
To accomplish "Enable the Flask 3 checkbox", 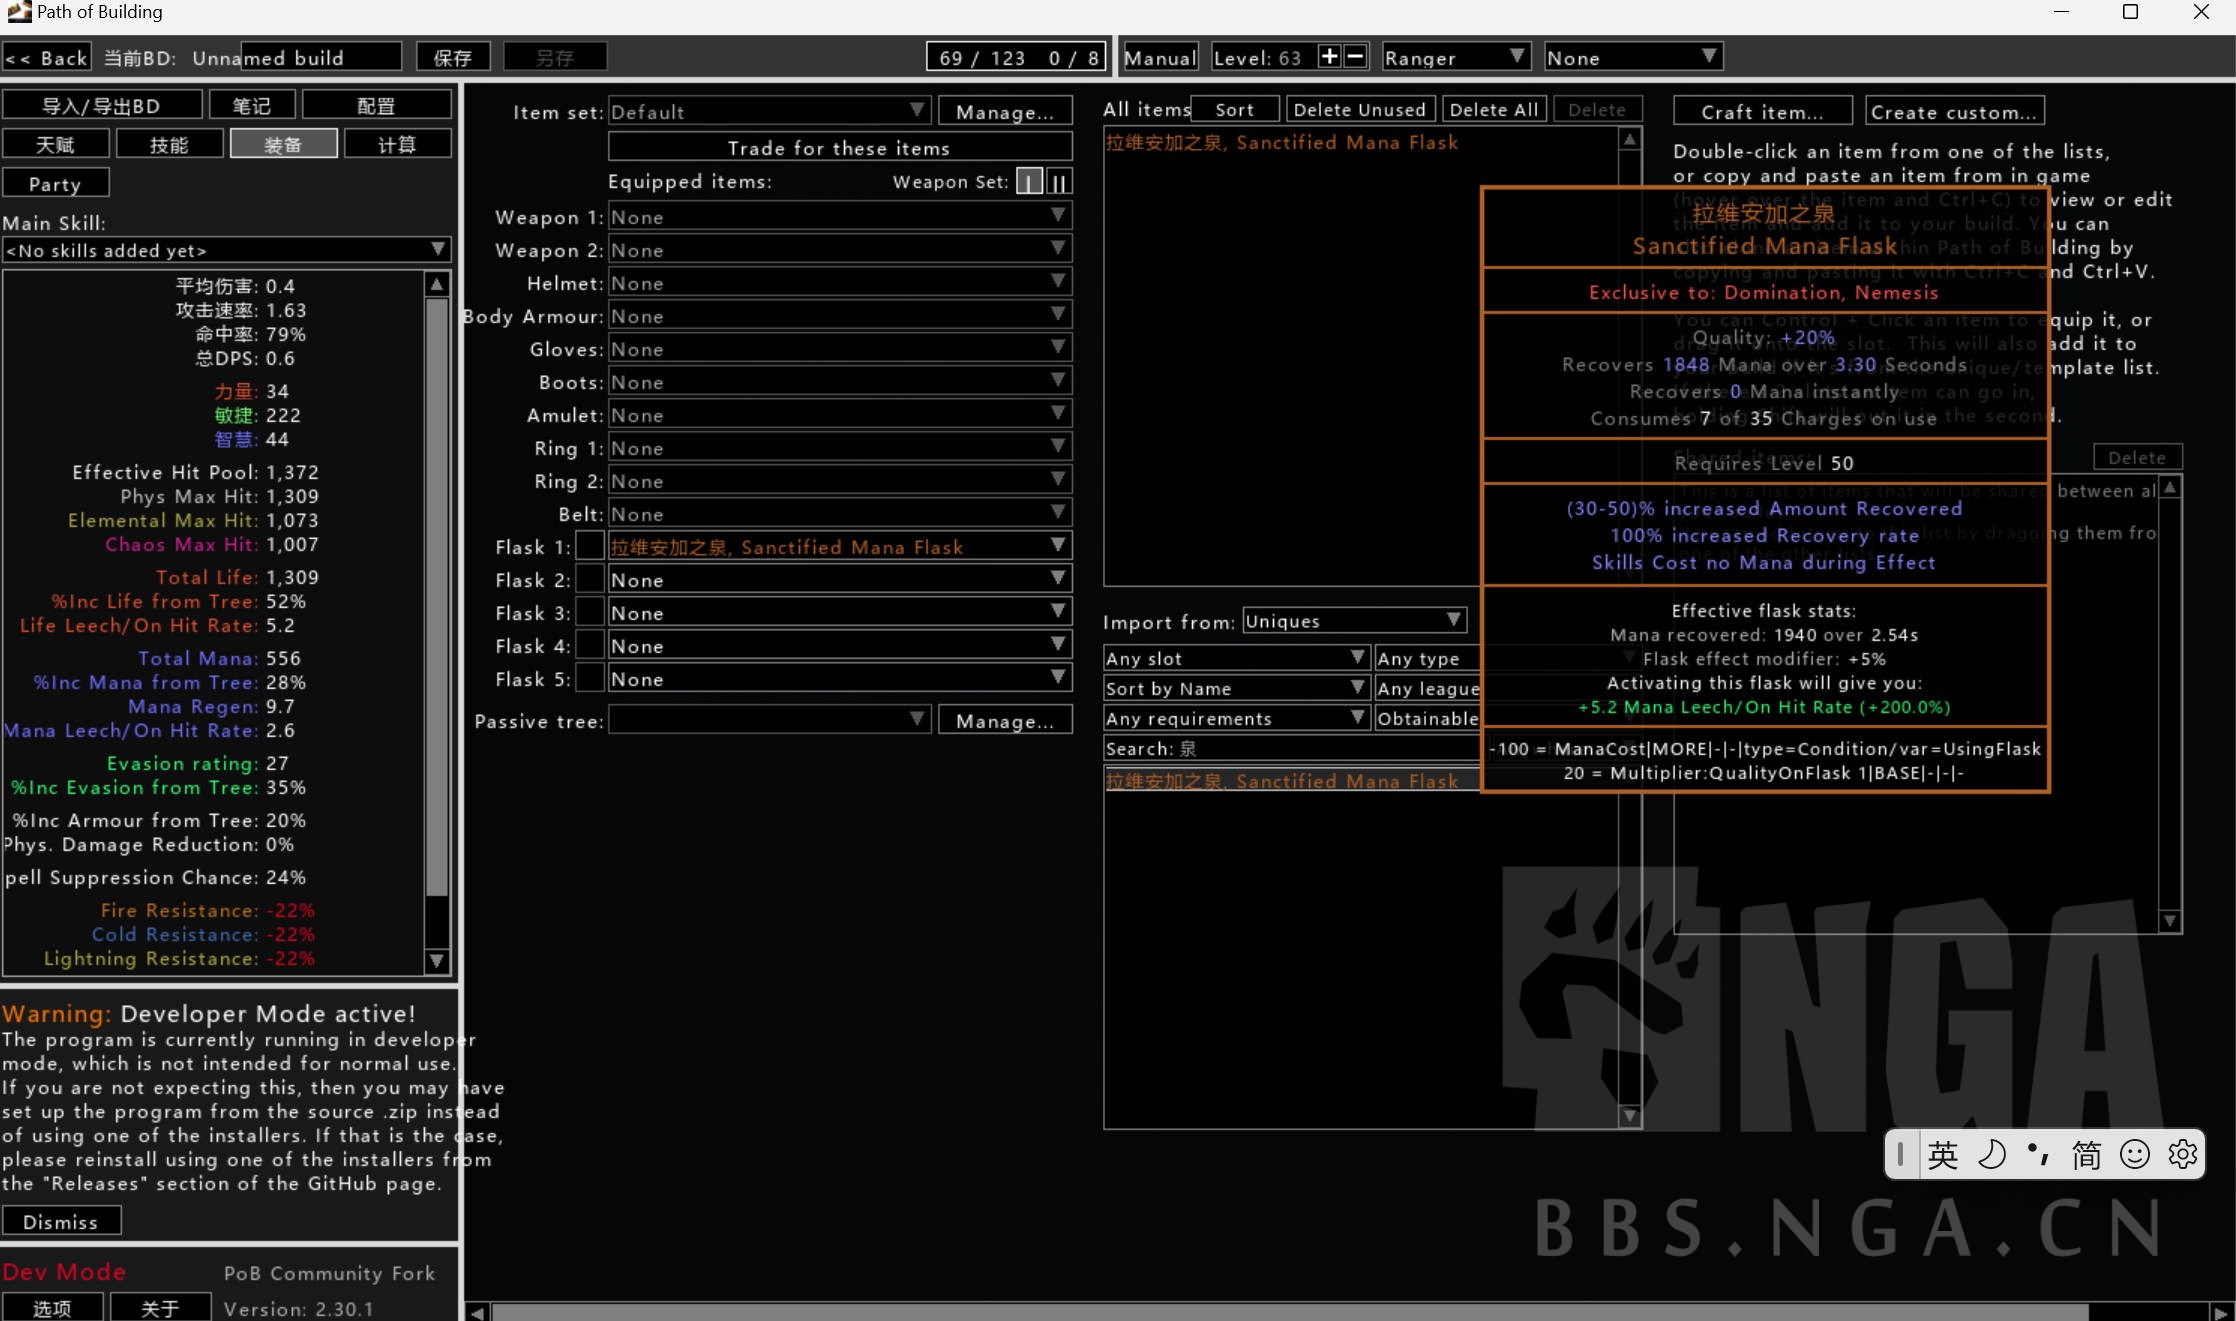I will point(590,613).
